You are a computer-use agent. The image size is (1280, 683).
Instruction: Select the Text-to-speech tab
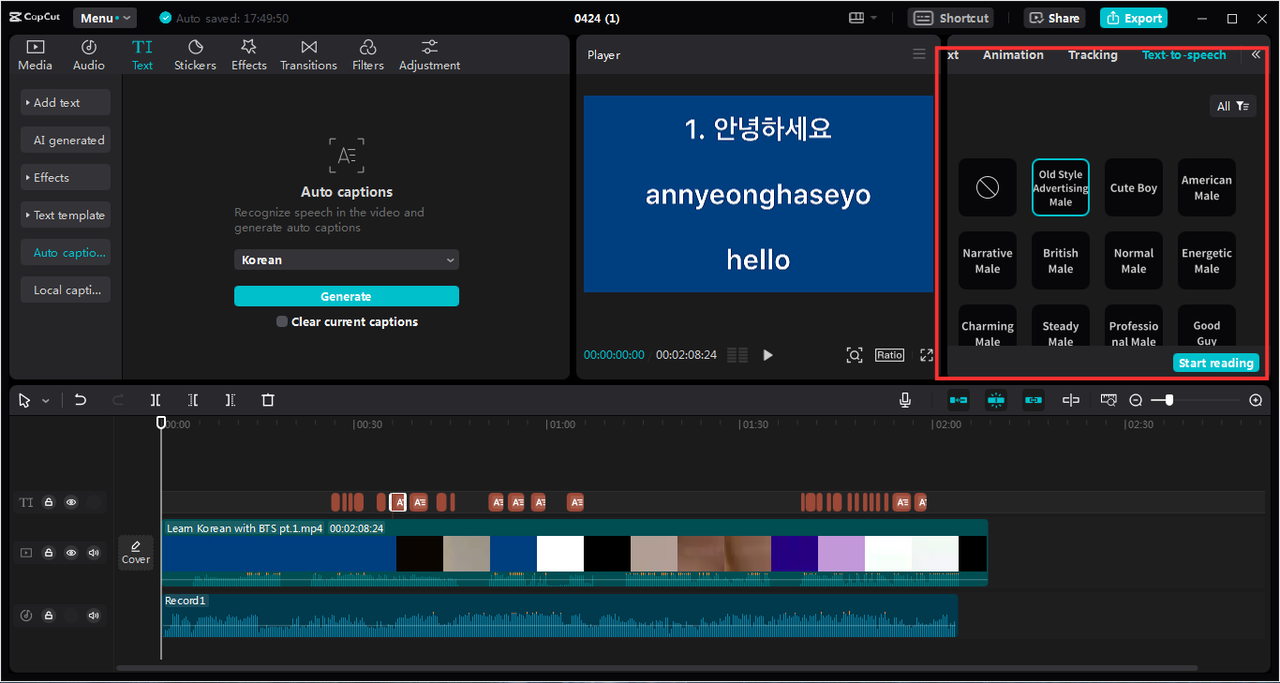pos(1184,55)
